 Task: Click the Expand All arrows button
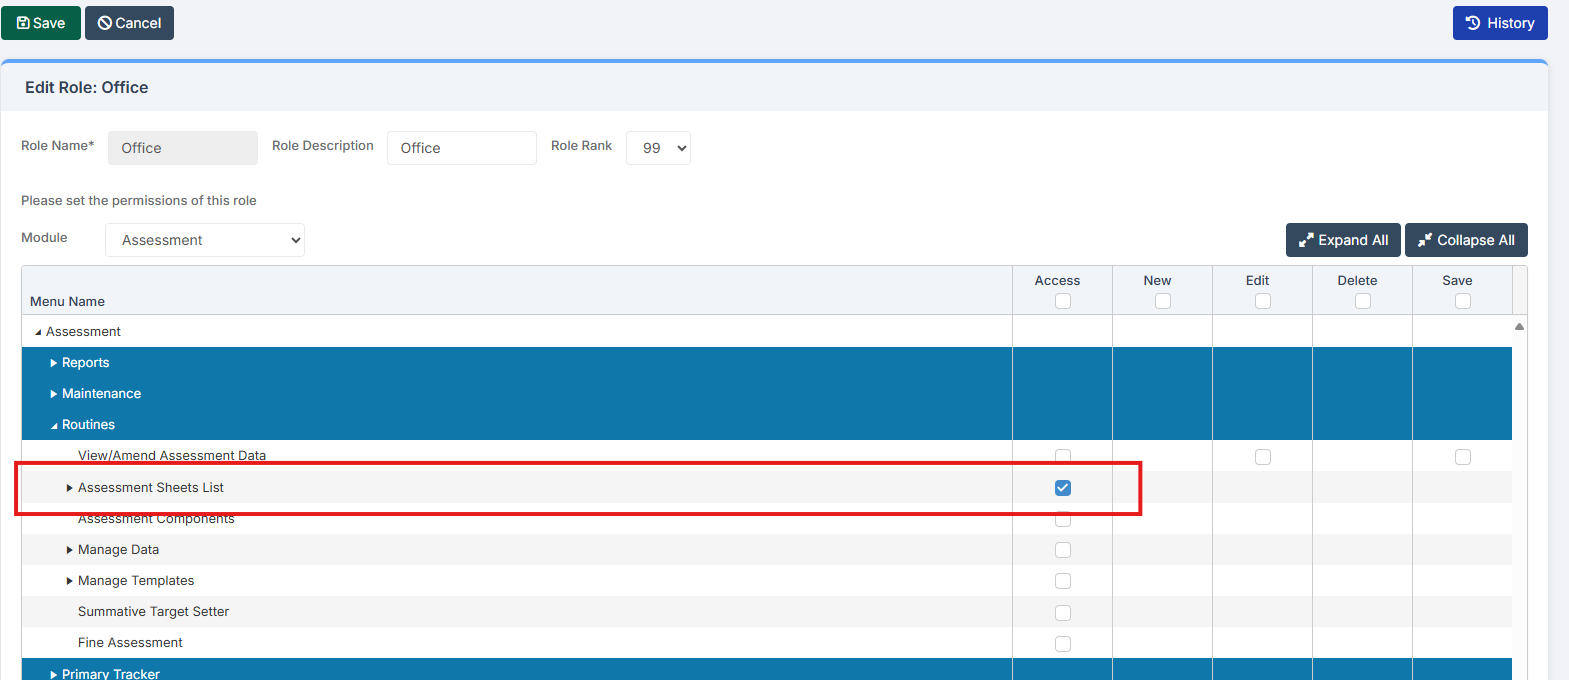point(1342,240)
